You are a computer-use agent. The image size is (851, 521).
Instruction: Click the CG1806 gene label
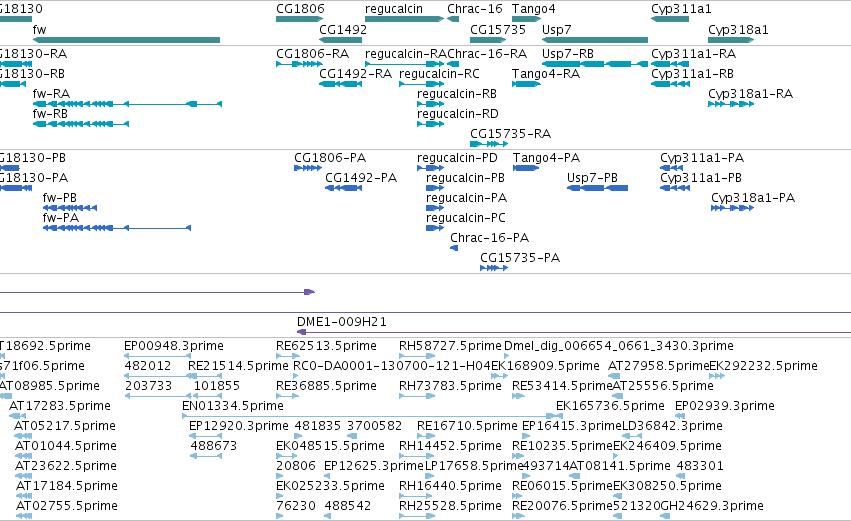point(300,9)
